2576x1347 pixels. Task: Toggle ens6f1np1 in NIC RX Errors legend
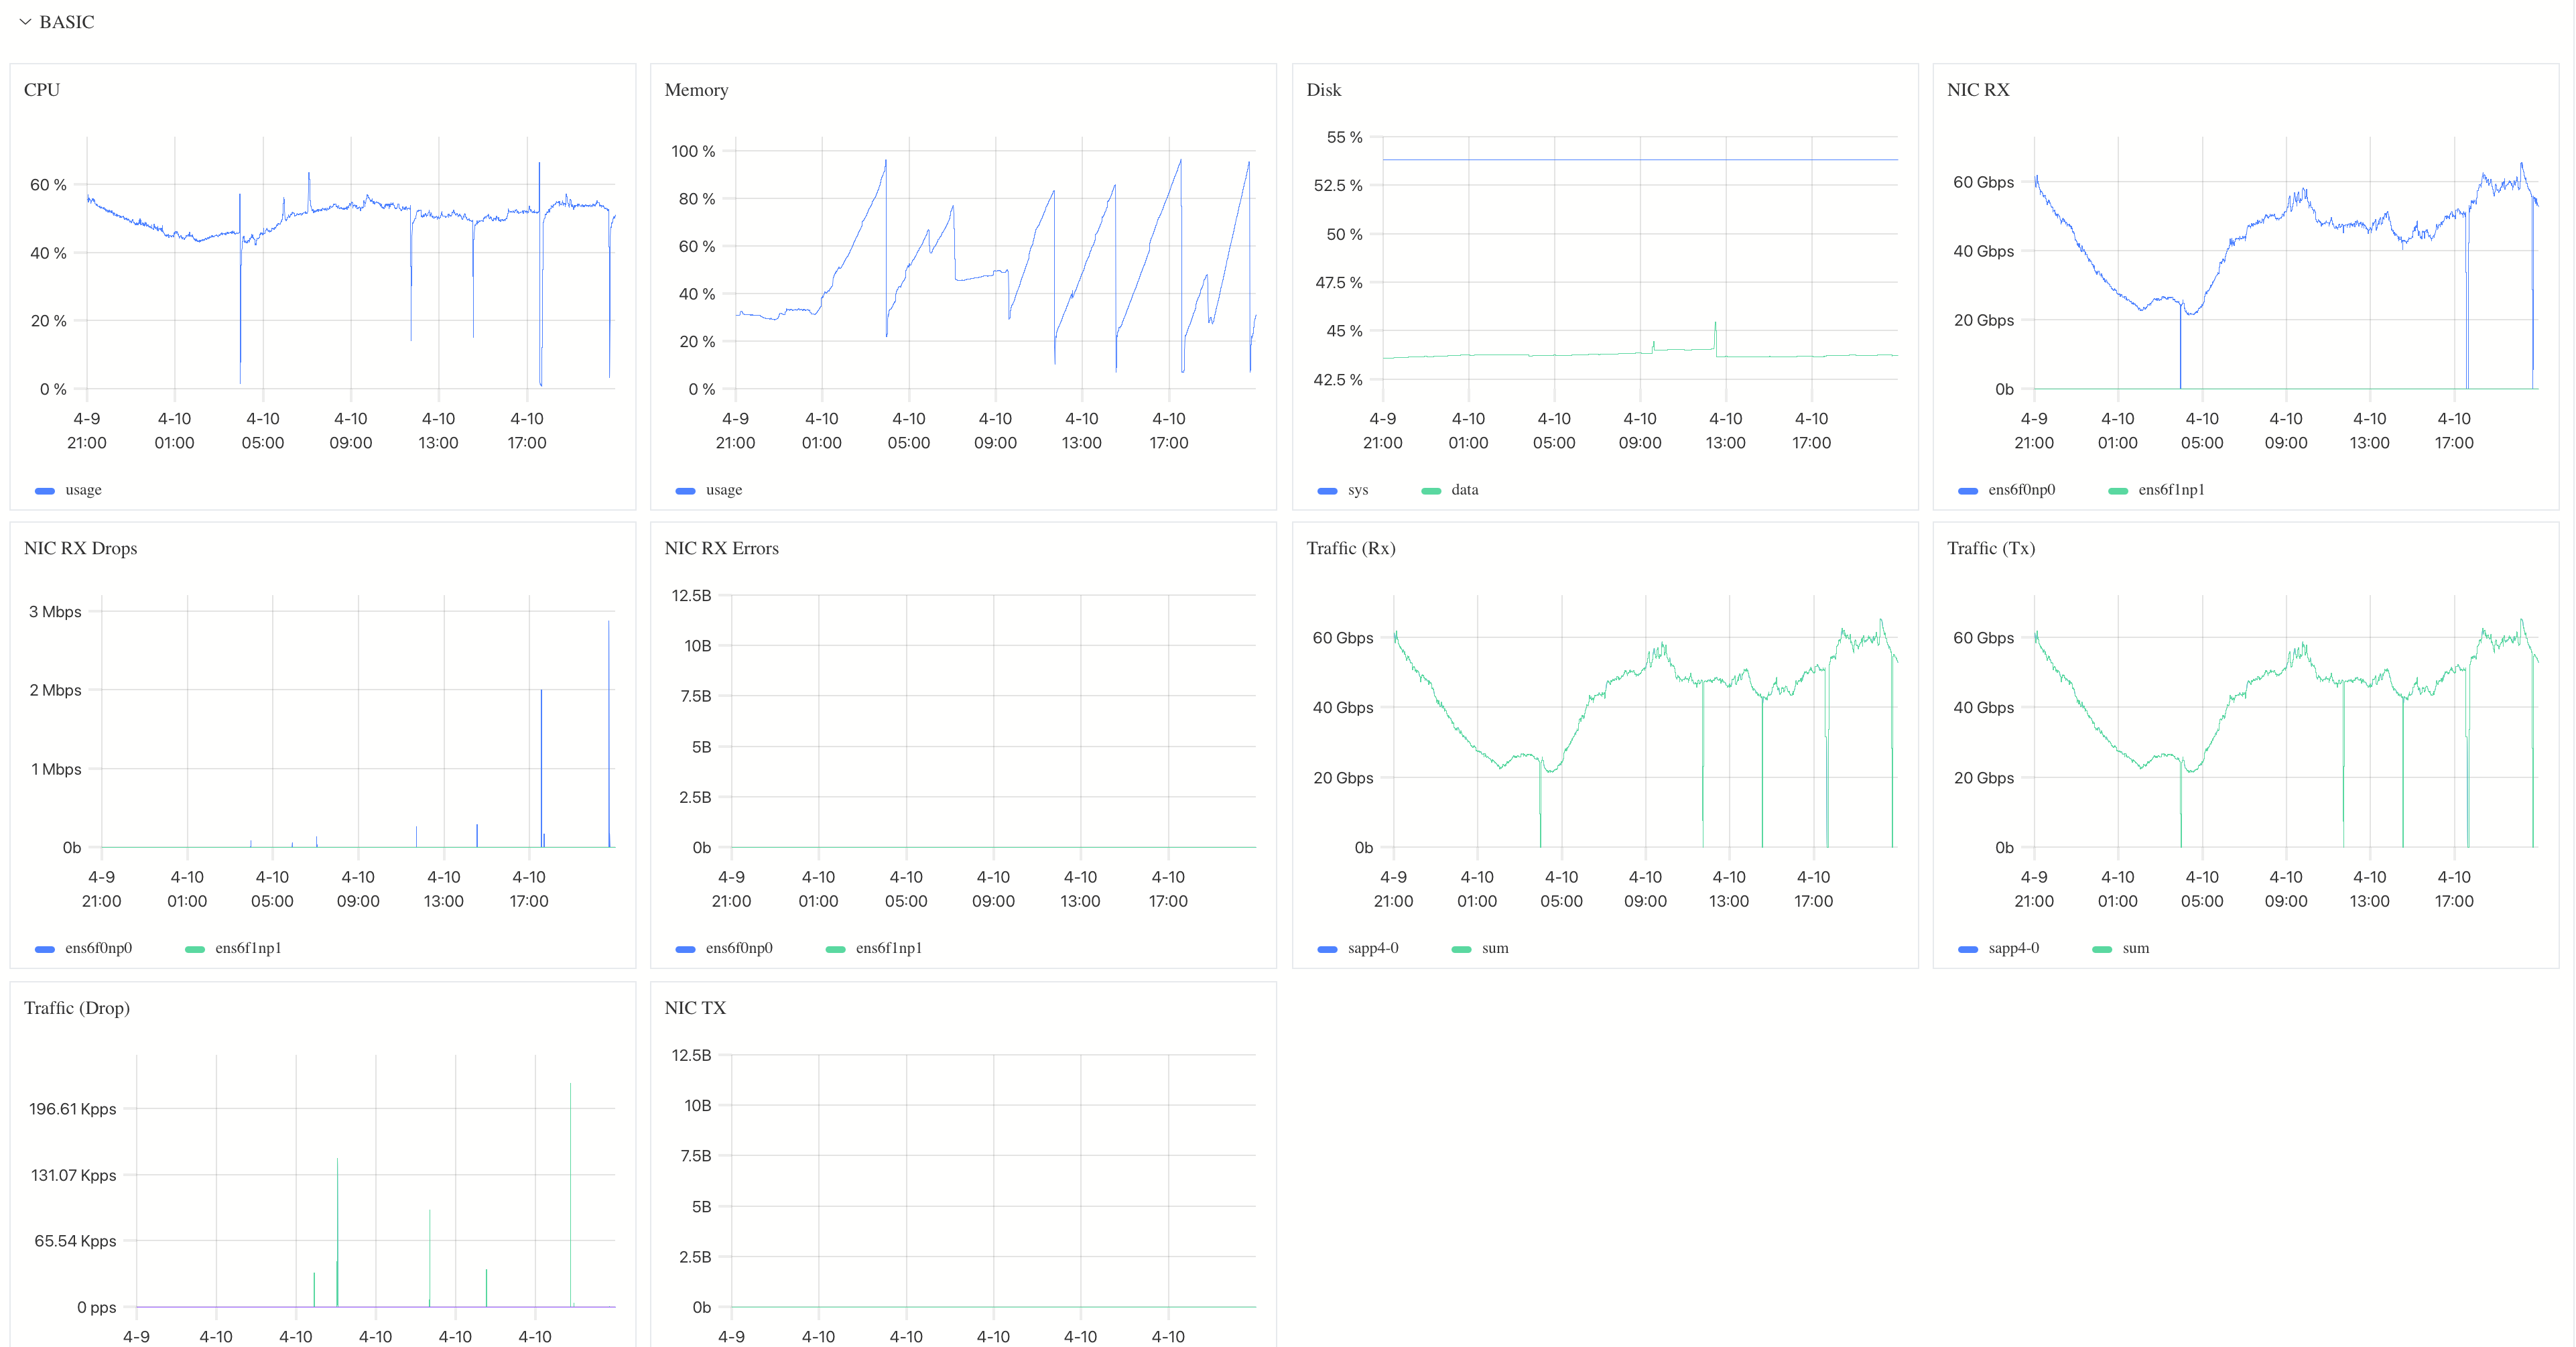[888, 948]
